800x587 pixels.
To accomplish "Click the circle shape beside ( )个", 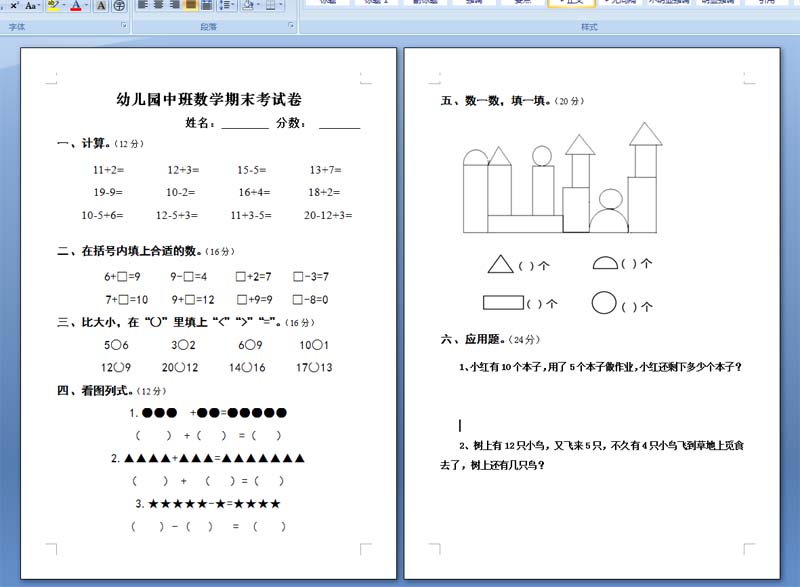I will click(x=604, y=302).
